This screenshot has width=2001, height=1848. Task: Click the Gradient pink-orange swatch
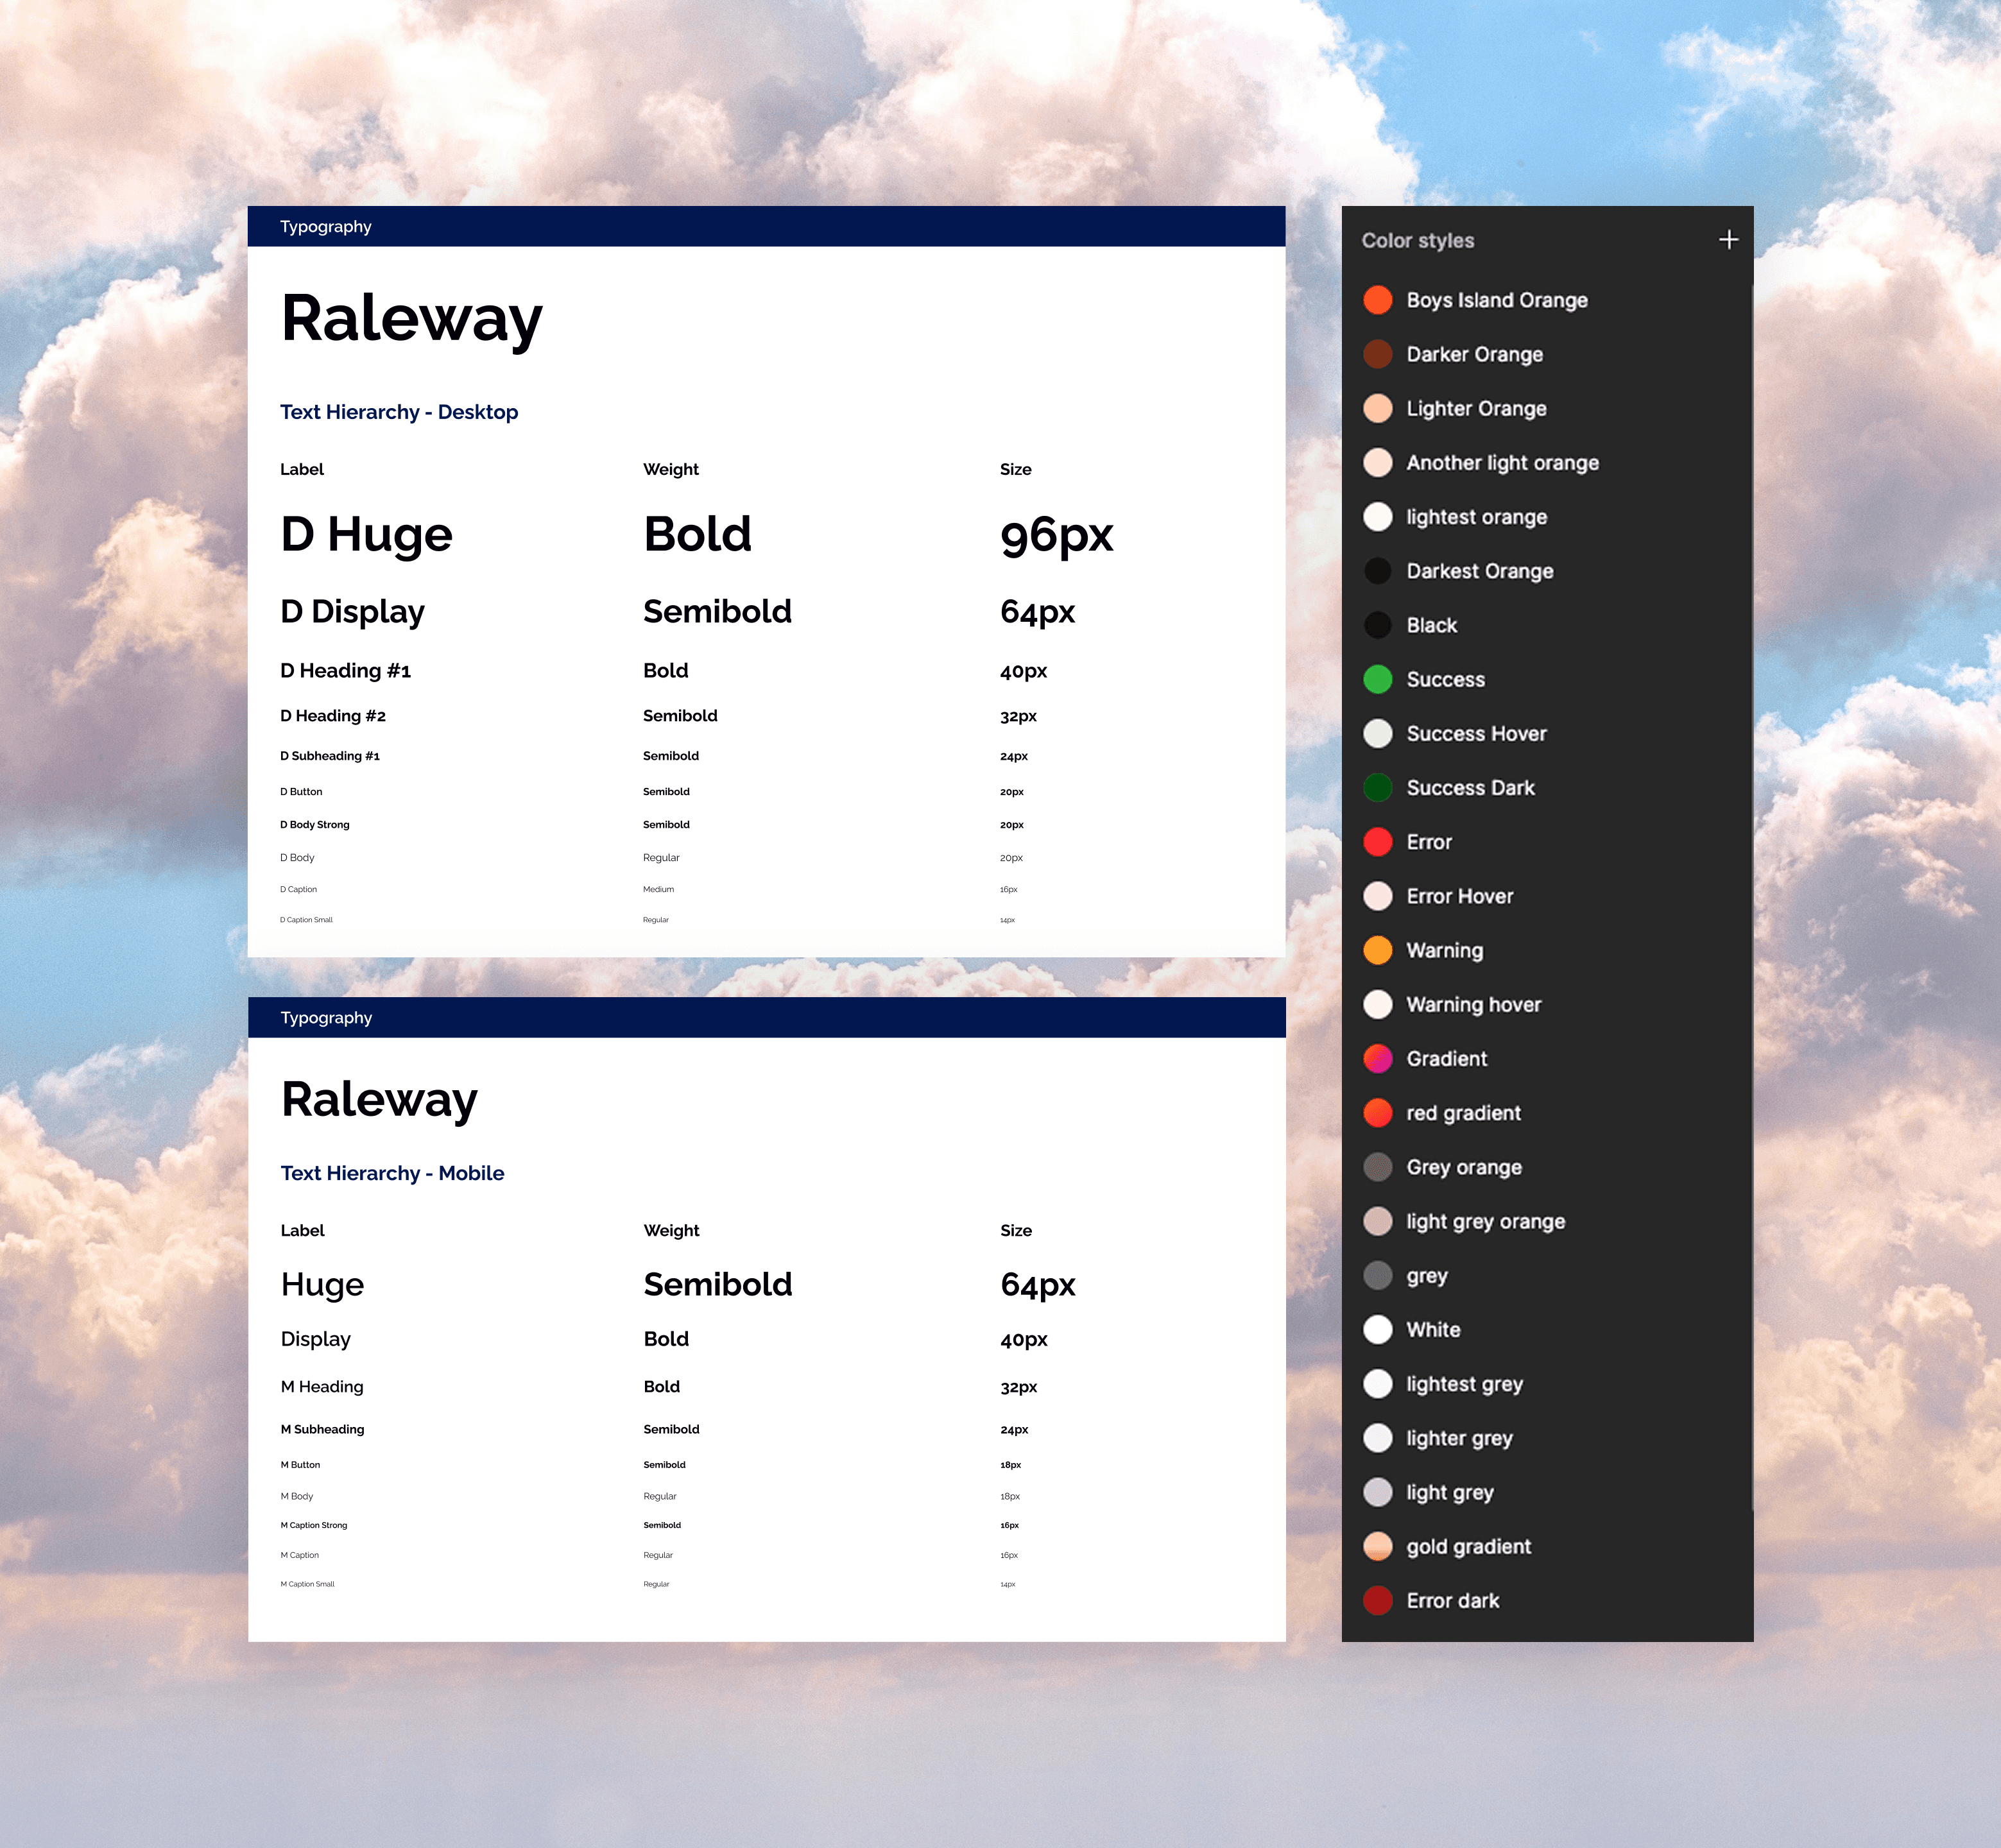pyautogui.click(x=1377, y=1059)
